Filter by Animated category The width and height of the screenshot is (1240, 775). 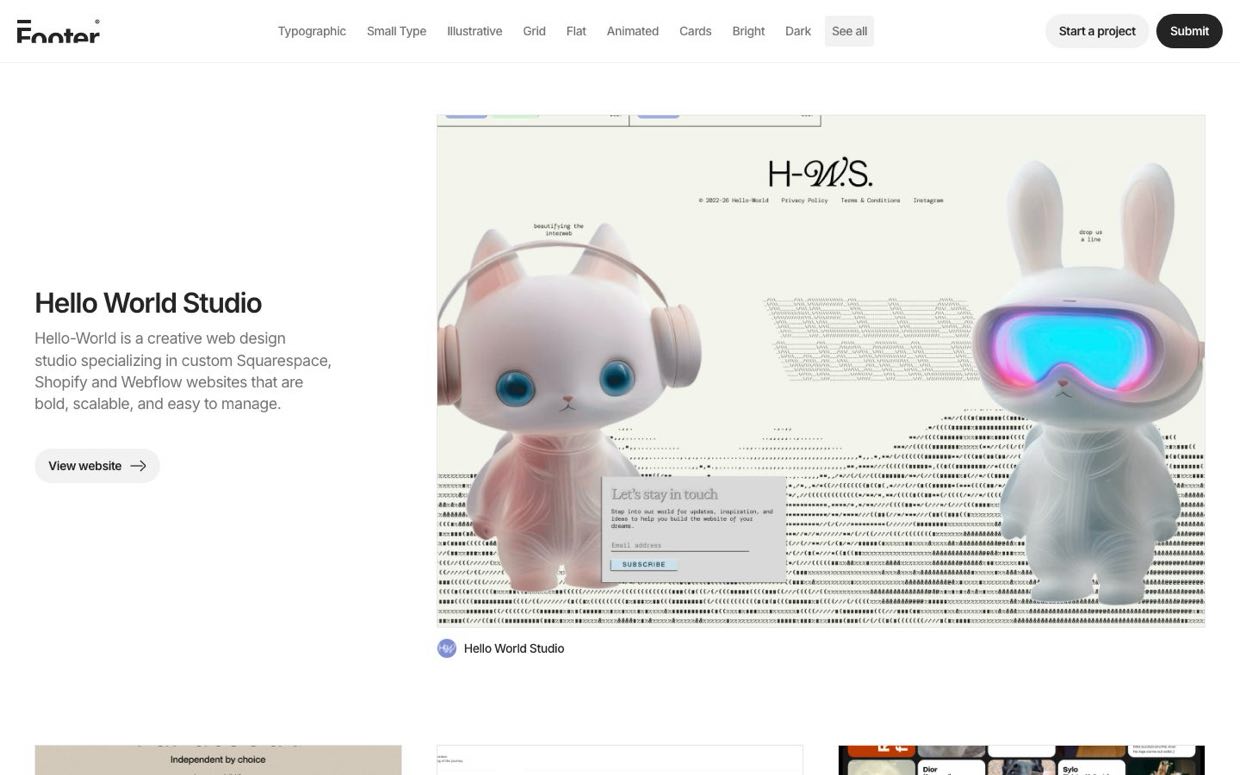pos(632,31)
